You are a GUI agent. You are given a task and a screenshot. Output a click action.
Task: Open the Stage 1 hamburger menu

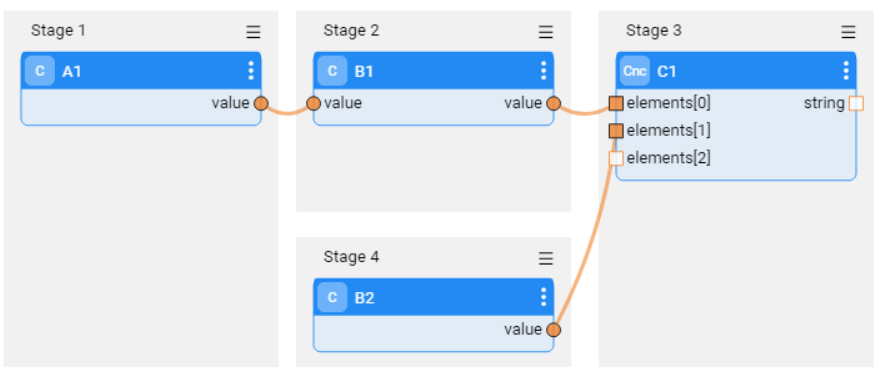click(x=253, y=32)
